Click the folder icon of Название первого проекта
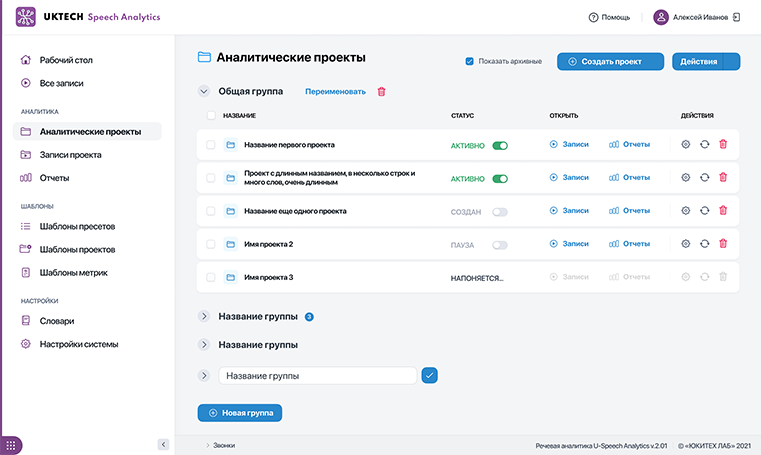 pyautogui.click(x=231, y=145)
